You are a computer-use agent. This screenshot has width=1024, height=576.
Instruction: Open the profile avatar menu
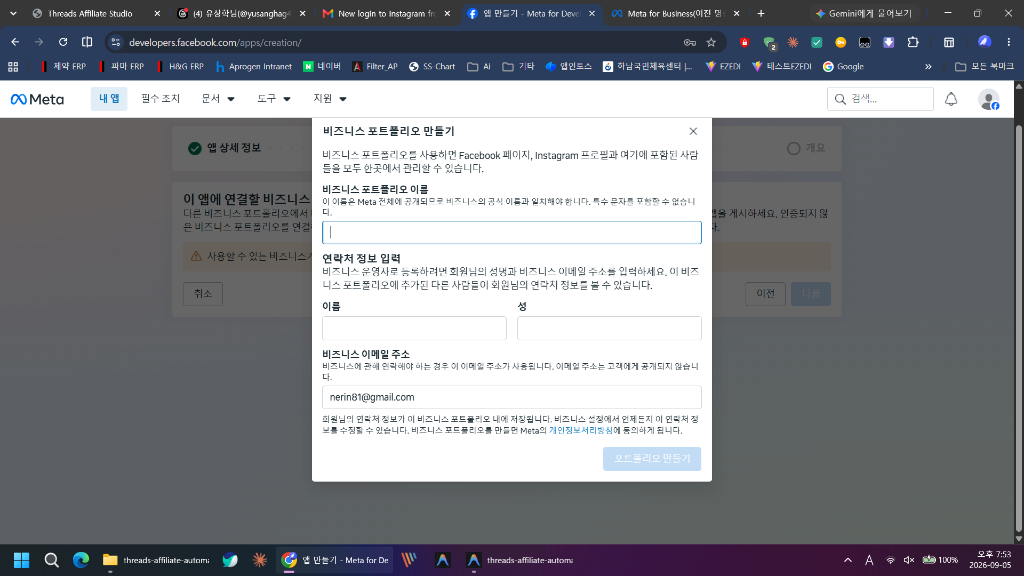point(989,99)
